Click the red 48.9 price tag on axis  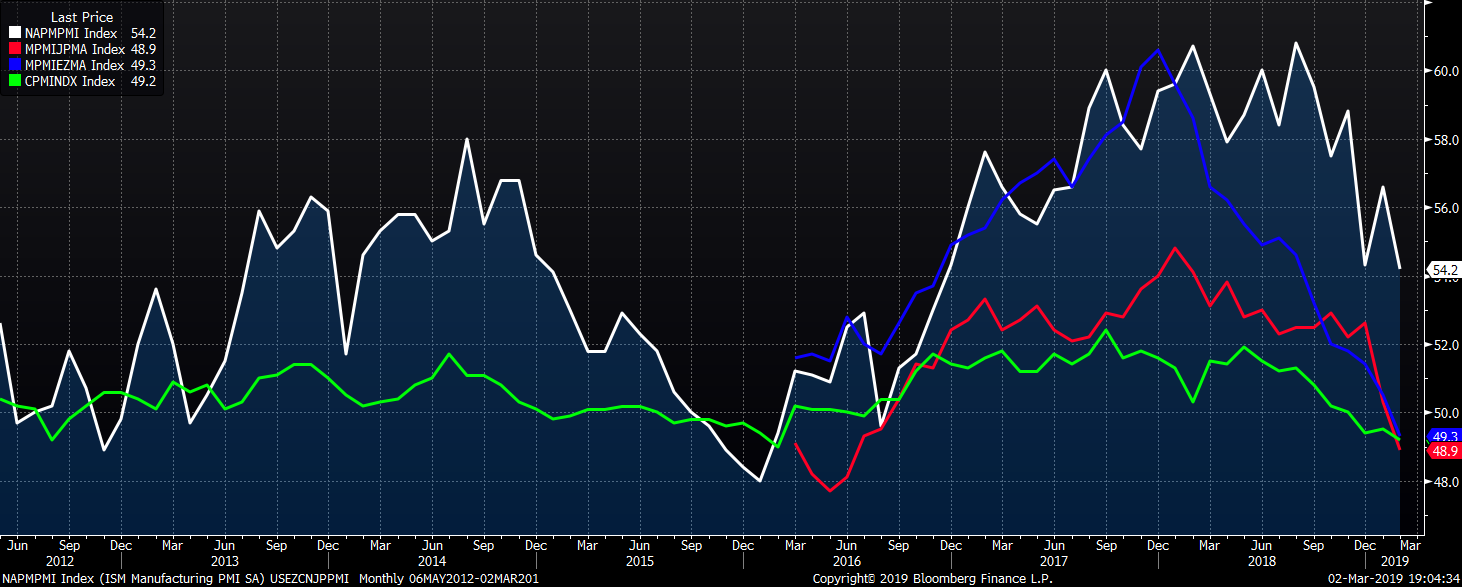coord(1444,451)
